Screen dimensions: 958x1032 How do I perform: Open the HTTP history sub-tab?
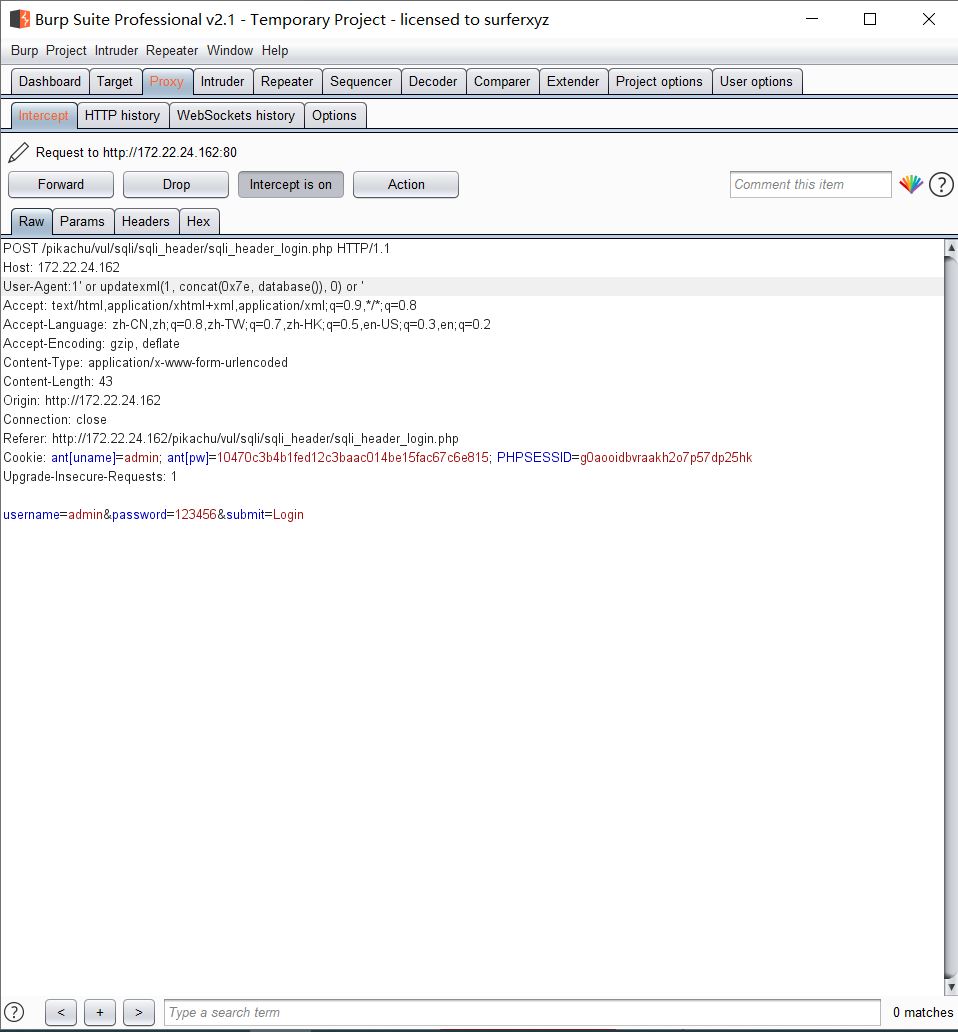click(122, 116)
